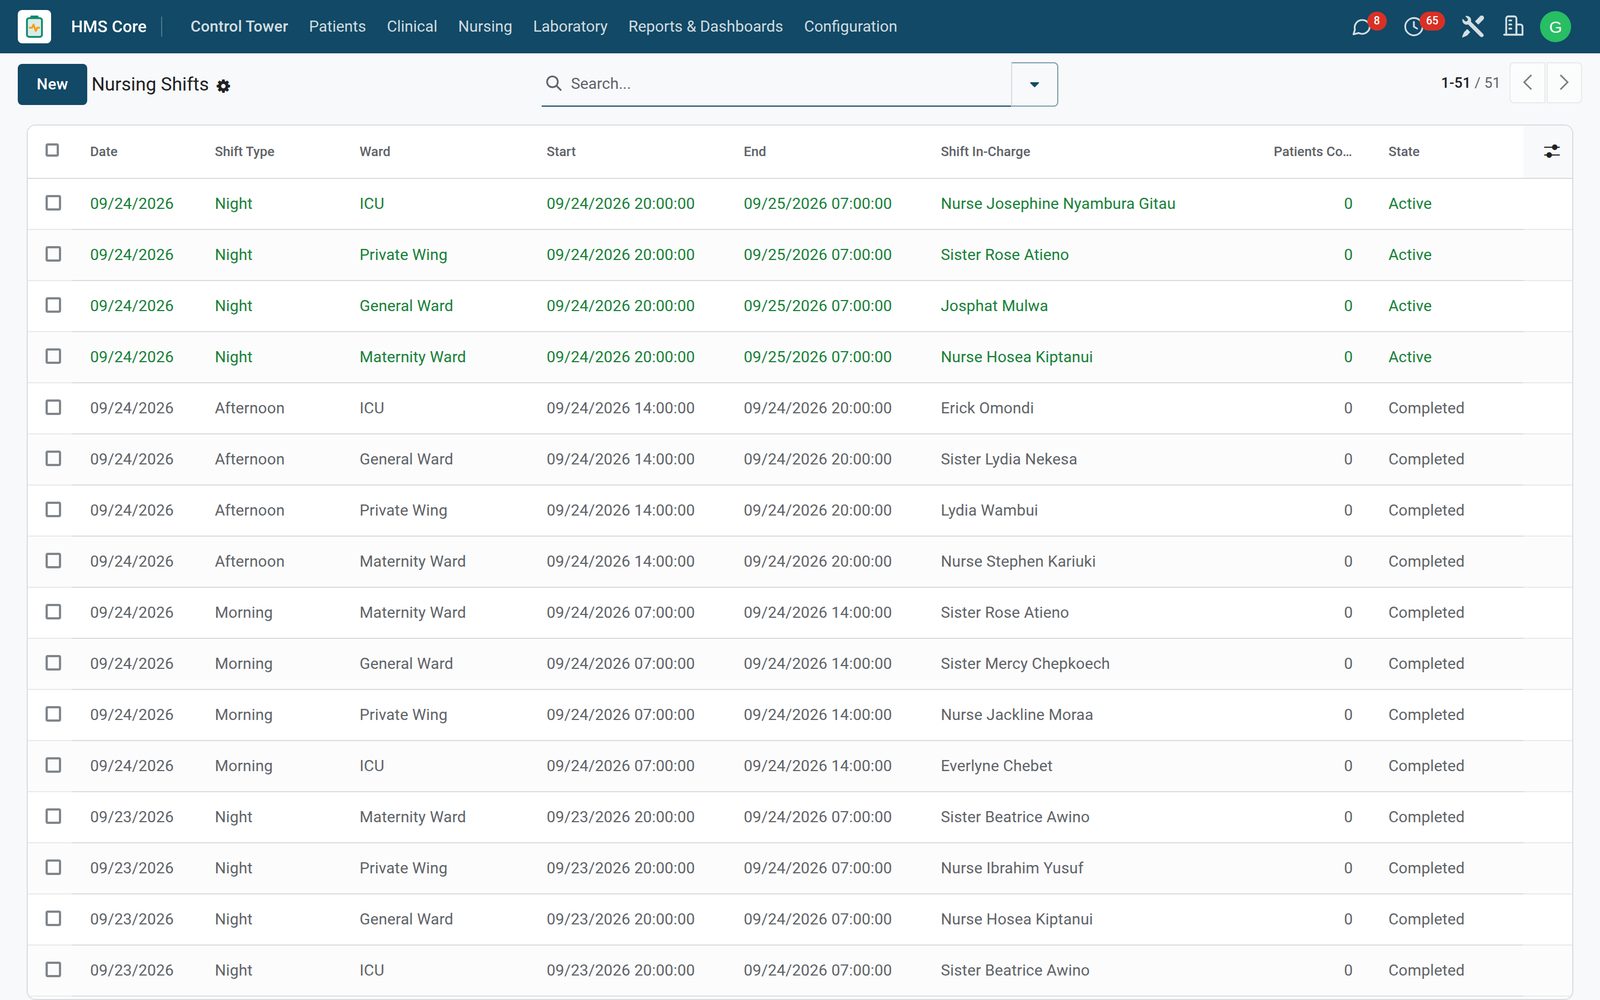The image size is (1600, 1000).
Task: Click the Nursing Shifts settings gear icon
Action: tap(223, 86)
